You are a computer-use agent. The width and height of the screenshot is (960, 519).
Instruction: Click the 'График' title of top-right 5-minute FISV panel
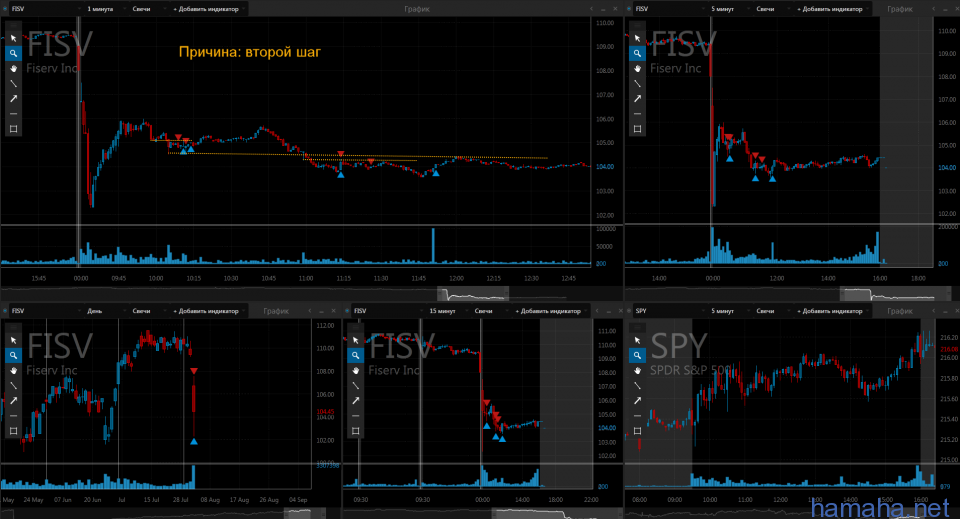pos(900,9)
